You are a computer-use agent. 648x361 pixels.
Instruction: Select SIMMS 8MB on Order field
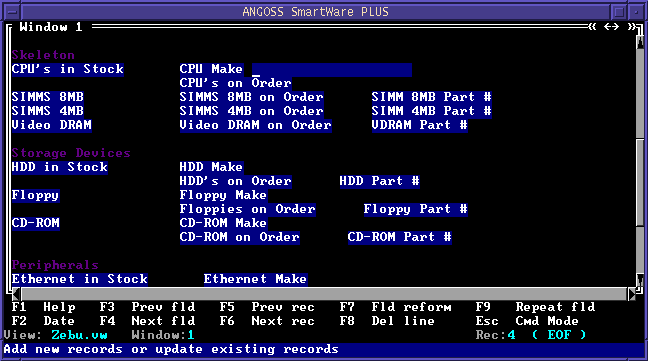point(252,97)
